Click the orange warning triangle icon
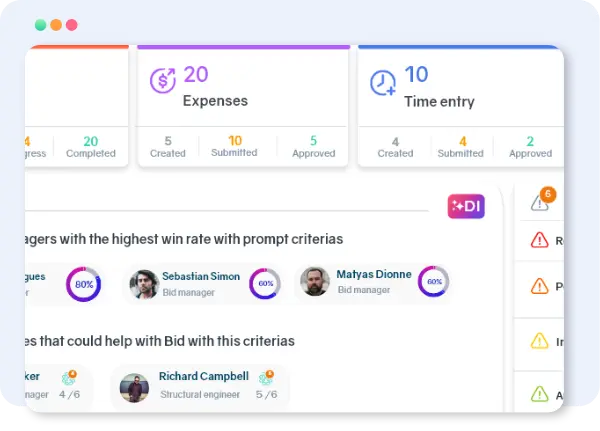600x431 pixels. click(x=540, y=287)
